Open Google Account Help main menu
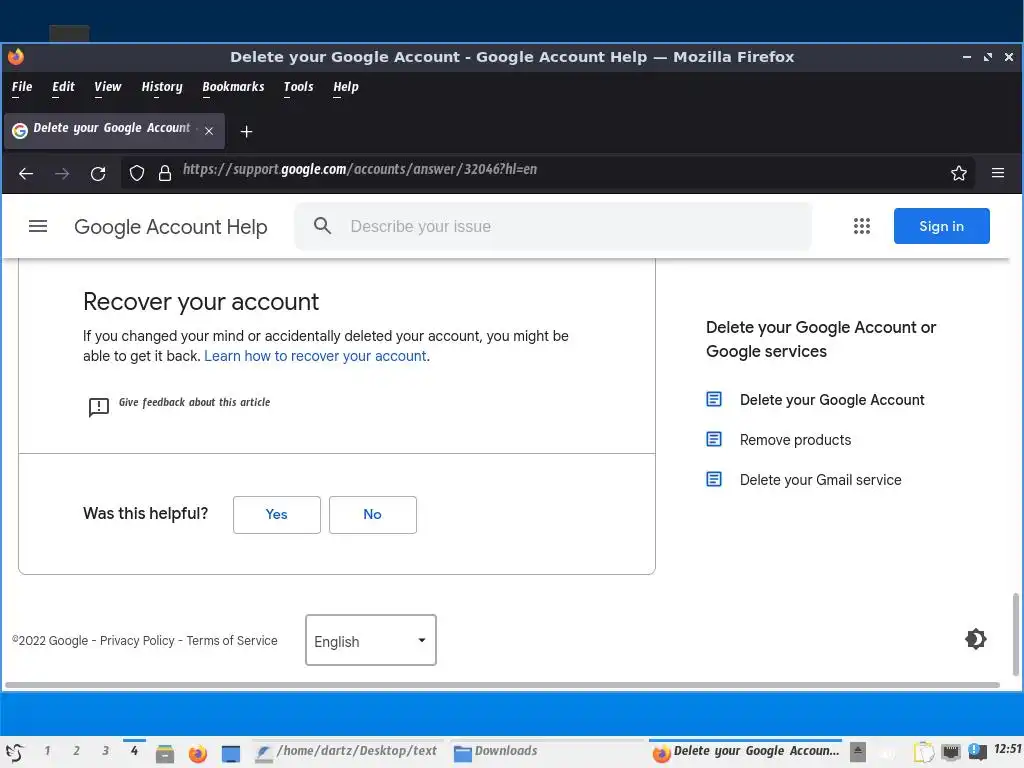 (x=38, y=226)
